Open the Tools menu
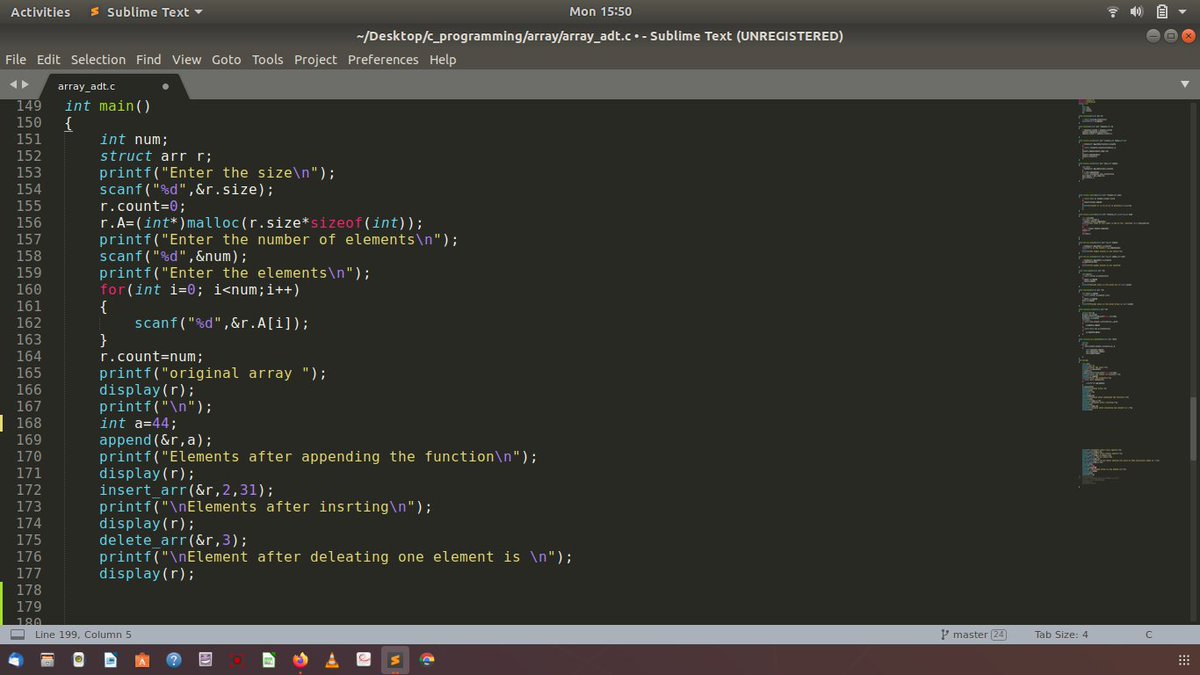The height and width of the screenshot is (675, 1200). pyautogui.click(x=267, y=59)
